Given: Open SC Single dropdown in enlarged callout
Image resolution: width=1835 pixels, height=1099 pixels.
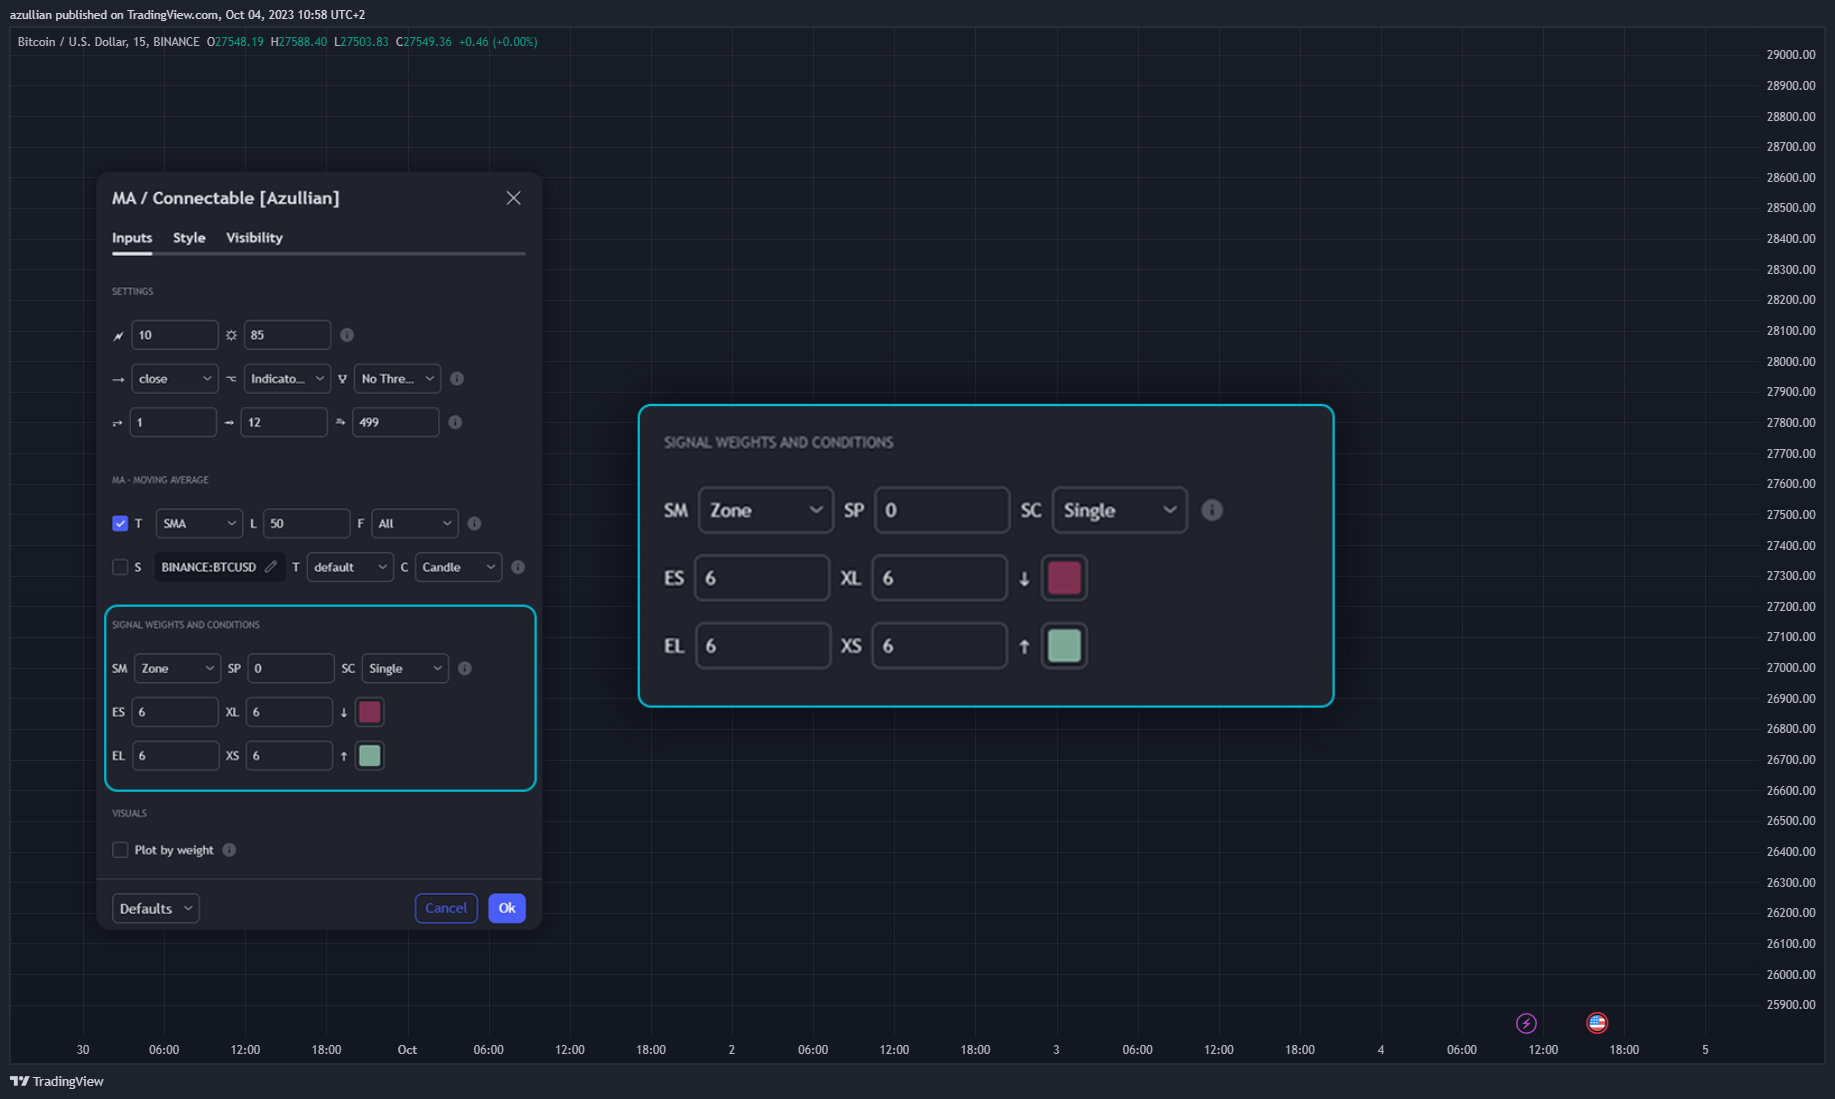Looking at the screenshot, I should (x=1119, y=510).
